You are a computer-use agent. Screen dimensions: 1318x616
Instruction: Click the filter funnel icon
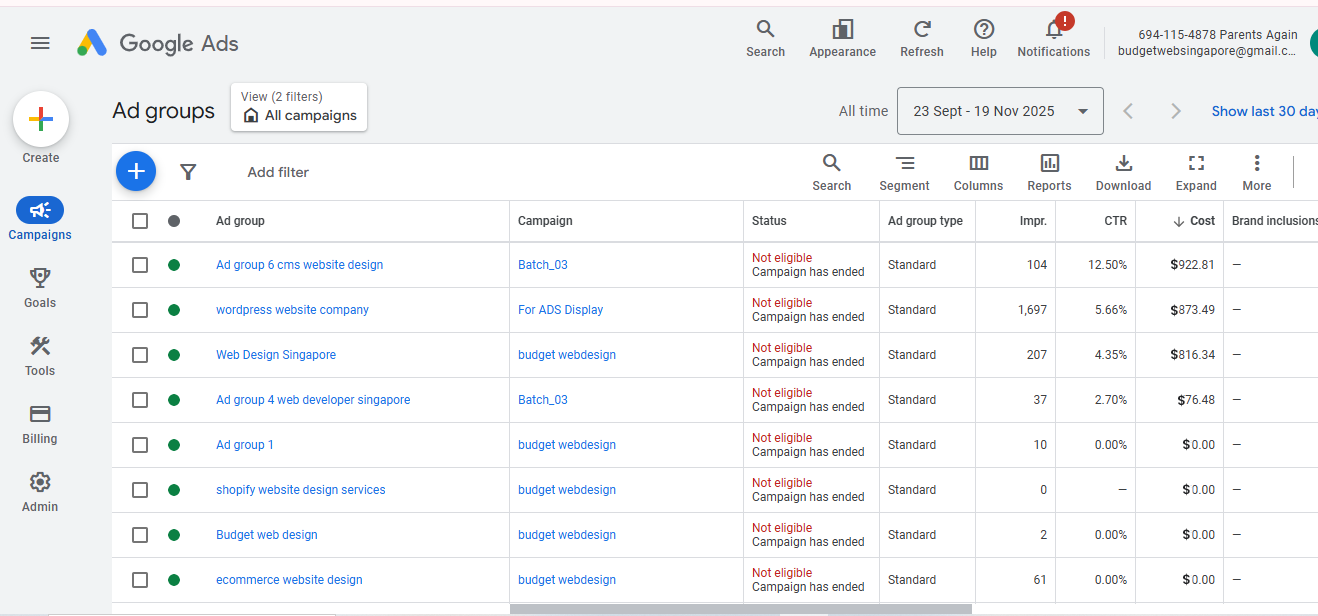pyautogui.click(x=188, y=172)
